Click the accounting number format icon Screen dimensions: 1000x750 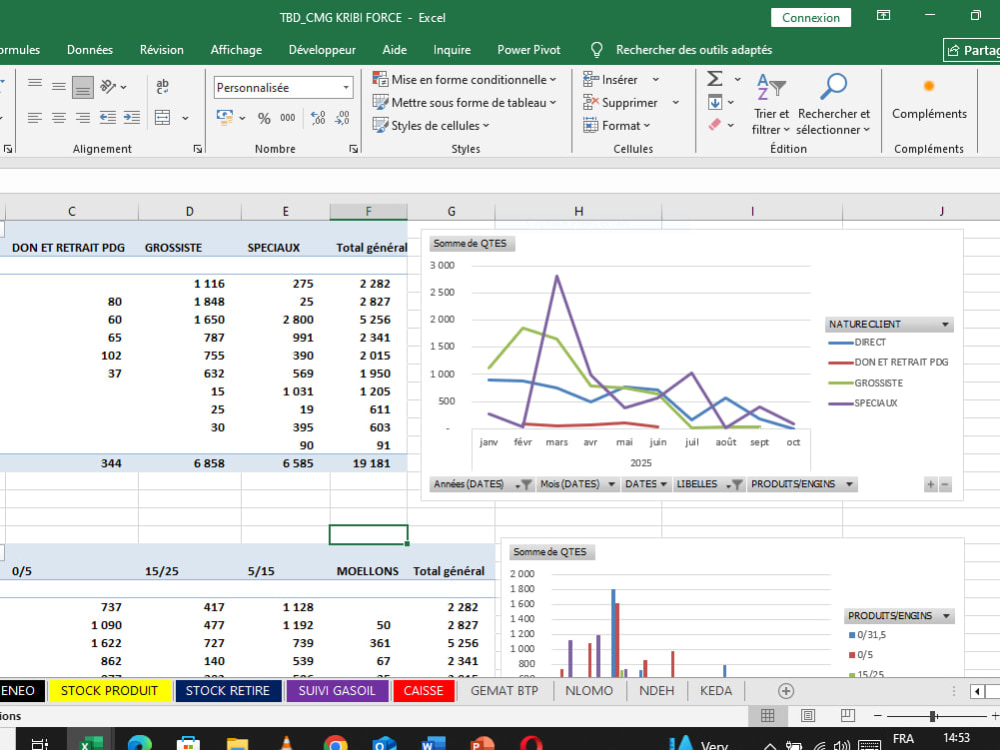[x=224, y=117]
